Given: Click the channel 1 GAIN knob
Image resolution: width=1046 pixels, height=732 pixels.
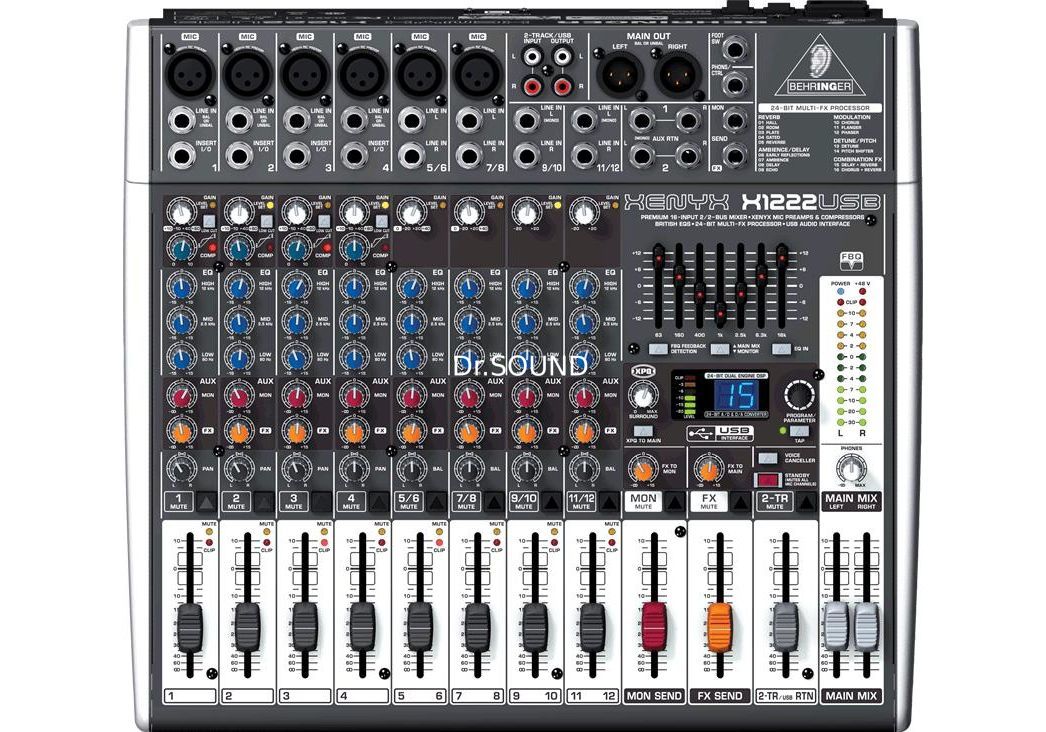Looking at the screenshot, I should point(180,214).
